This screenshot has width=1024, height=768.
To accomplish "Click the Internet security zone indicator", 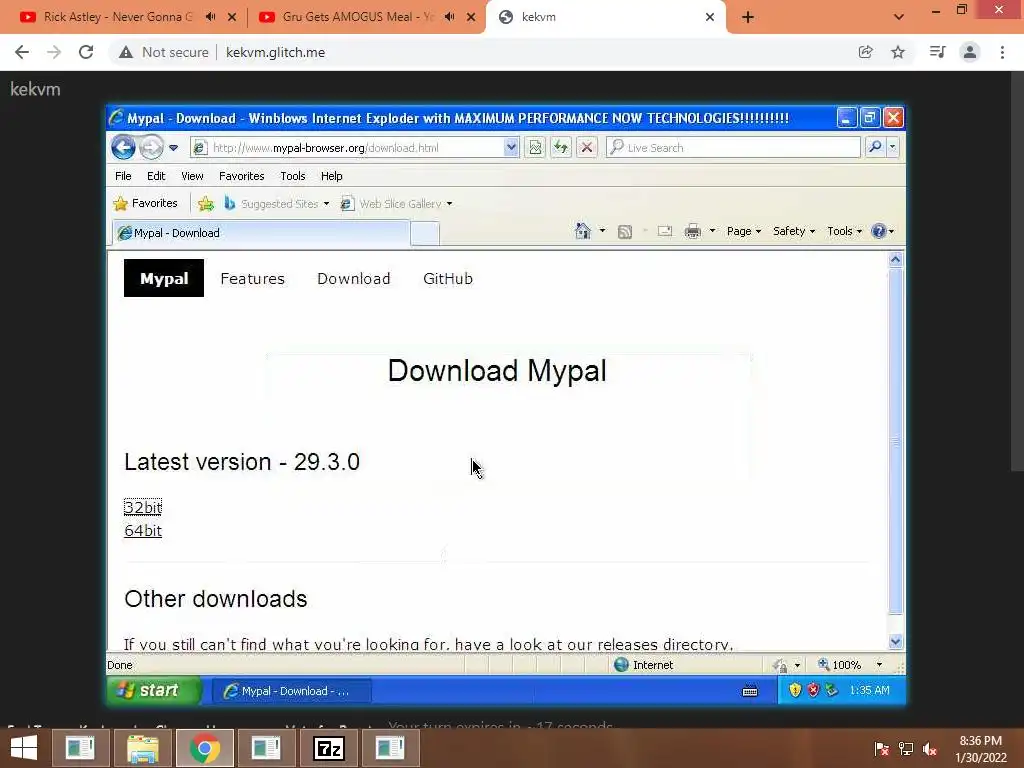I will click(x=644, y=665).
